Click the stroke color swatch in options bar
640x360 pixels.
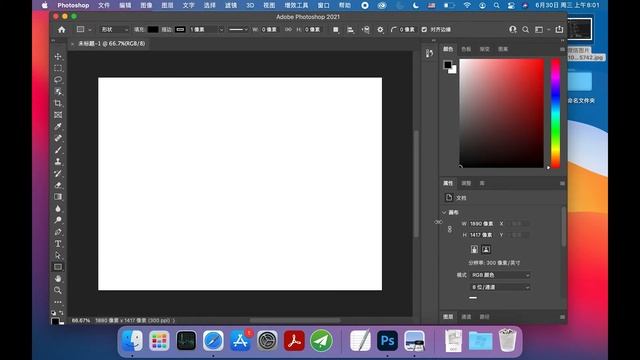pos(180,30)
